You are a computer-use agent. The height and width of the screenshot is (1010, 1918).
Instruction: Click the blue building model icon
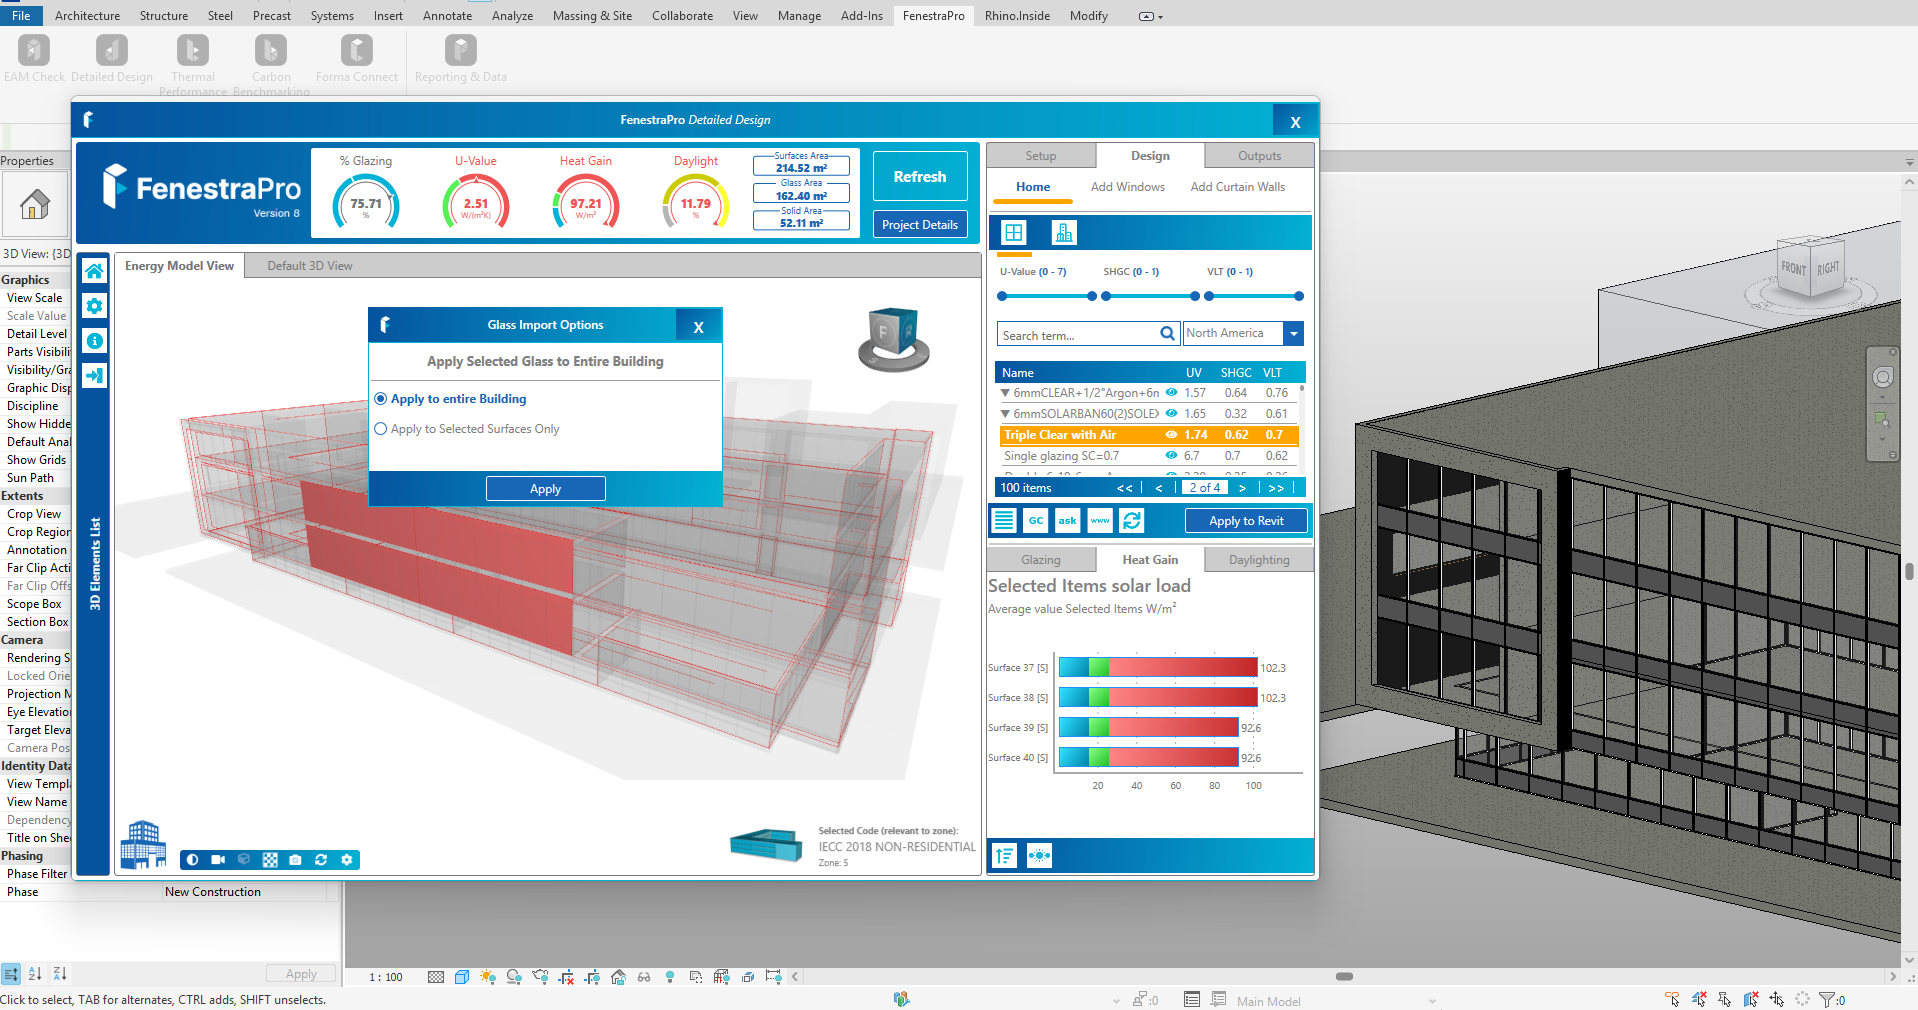143,844
